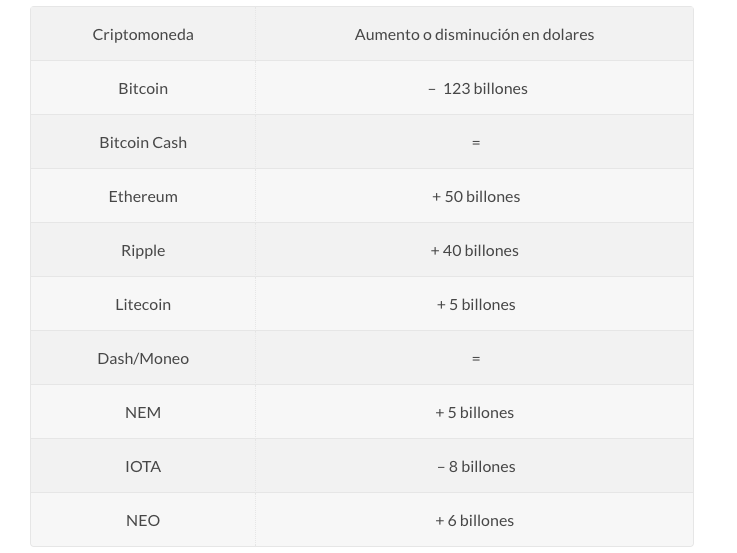Viewport: 737px width, 553px height.
Task: Select the NEO name cell
Action: point(143,520)
